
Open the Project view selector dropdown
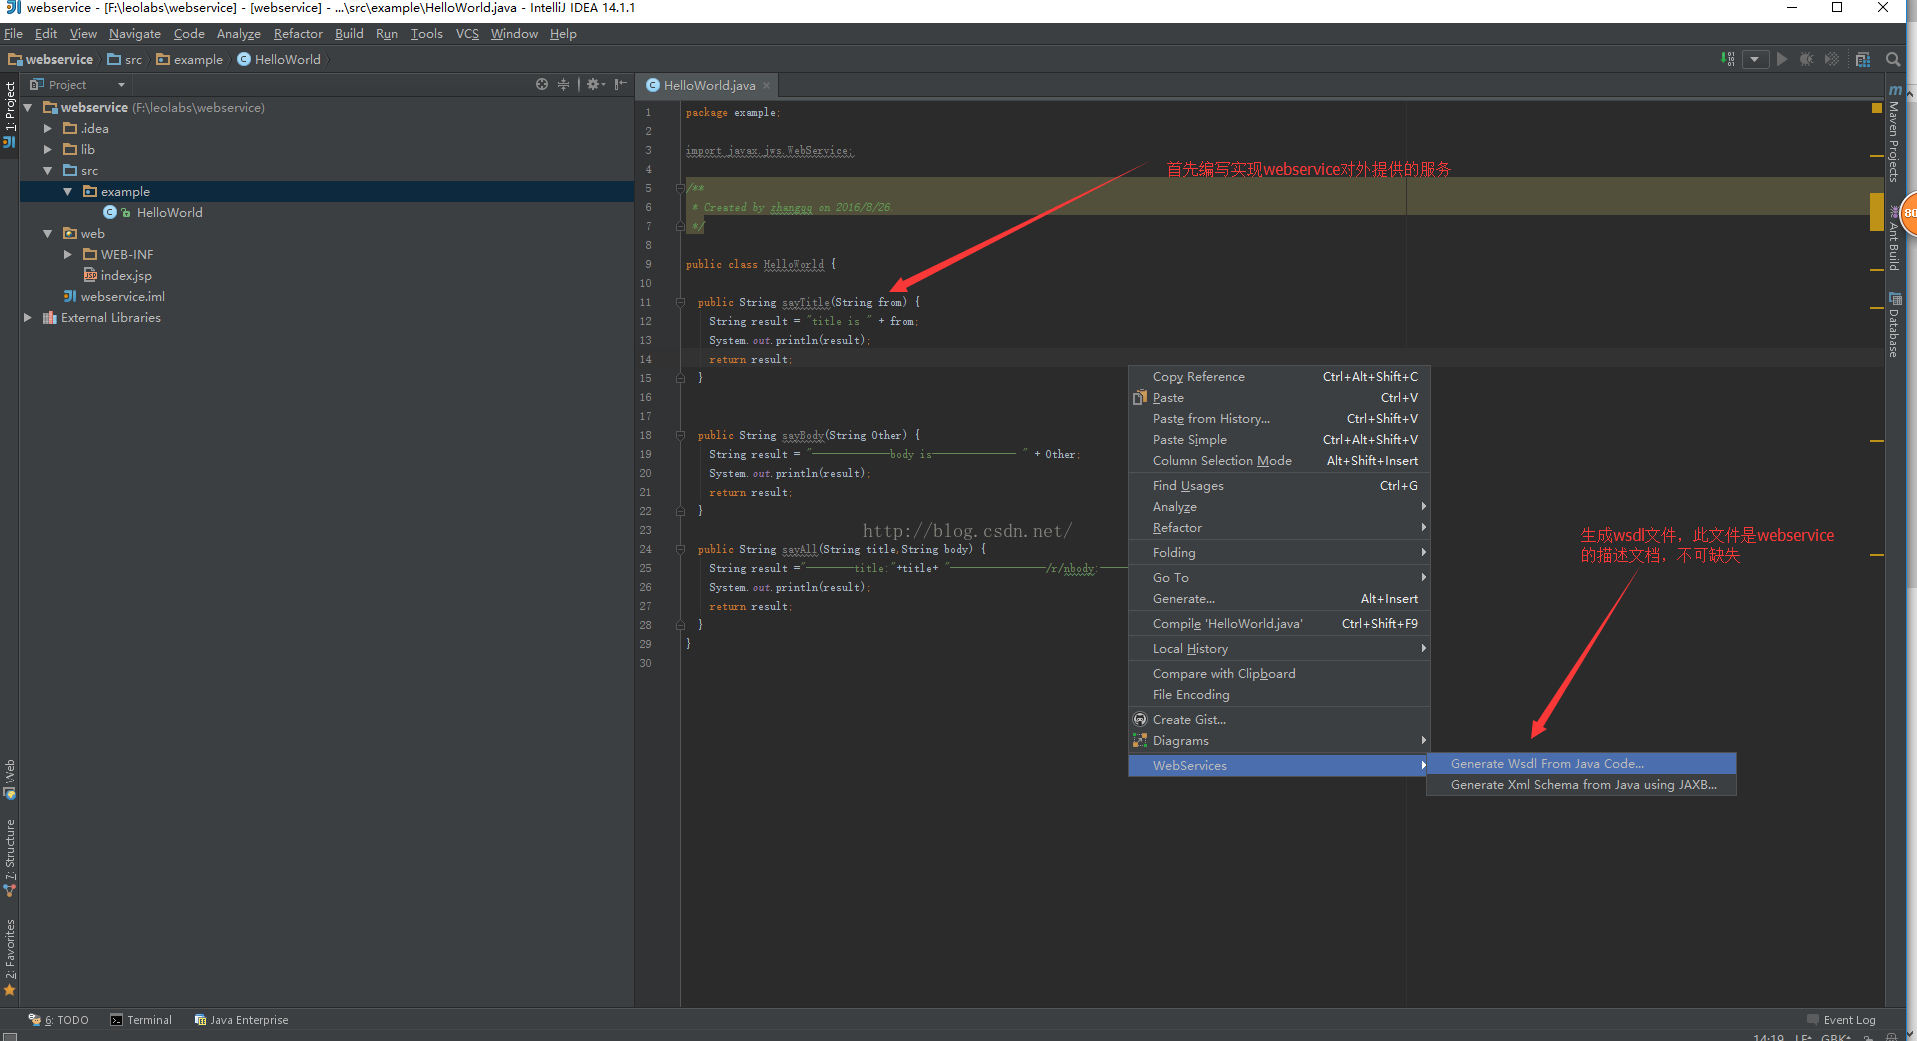(x=78, y=85)
